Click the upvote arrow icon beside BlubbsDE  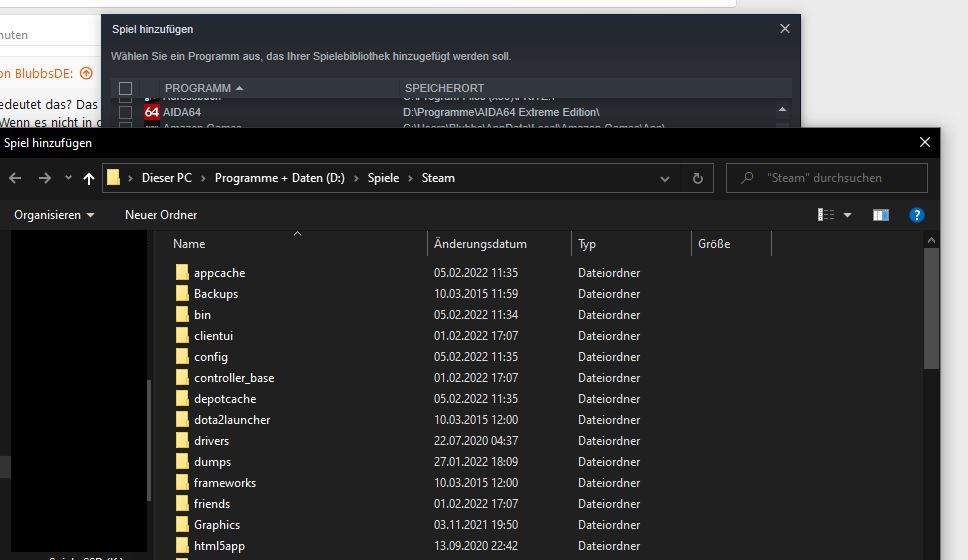(x=86, y=73)
